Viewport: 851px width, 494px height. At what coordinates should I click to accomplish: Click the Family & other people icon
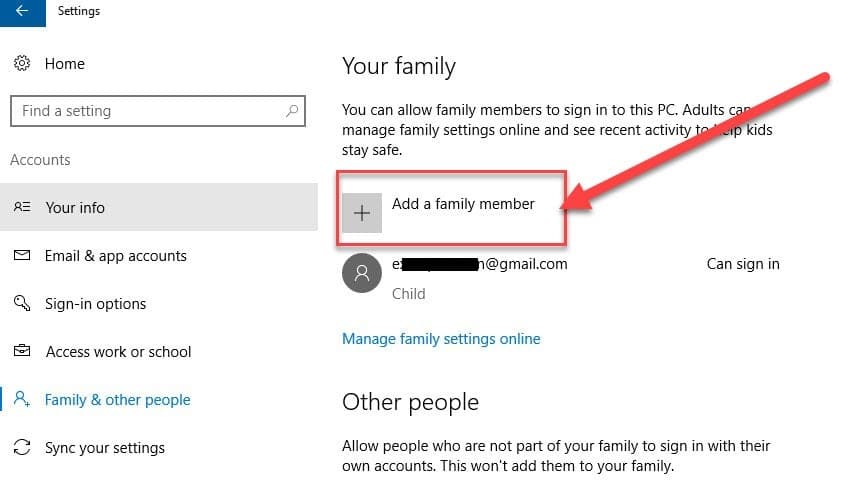tap(22, 400)
